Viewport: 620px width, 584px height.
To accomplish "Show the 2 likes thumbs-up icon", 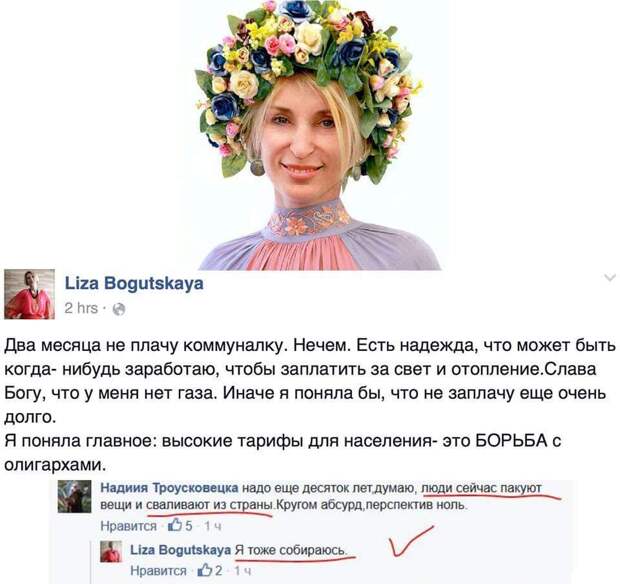I will 204,570.
